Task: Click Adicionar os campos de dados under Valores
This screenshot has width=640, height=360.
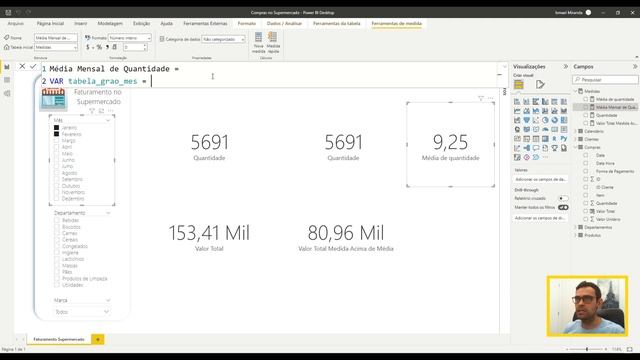Action: 540,179
